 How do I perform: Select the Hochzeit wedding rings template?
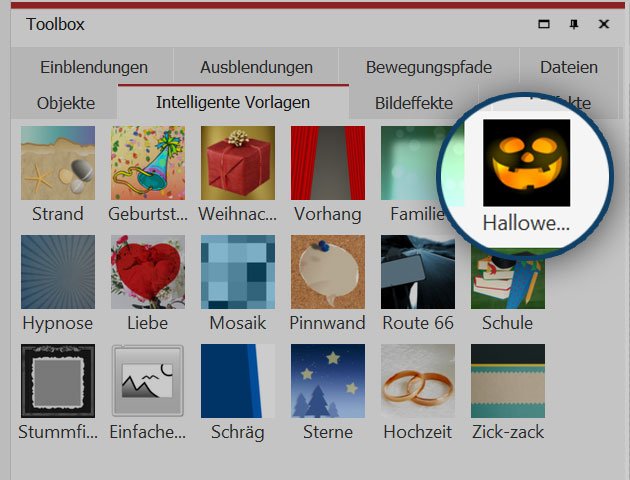click(418, 381)
